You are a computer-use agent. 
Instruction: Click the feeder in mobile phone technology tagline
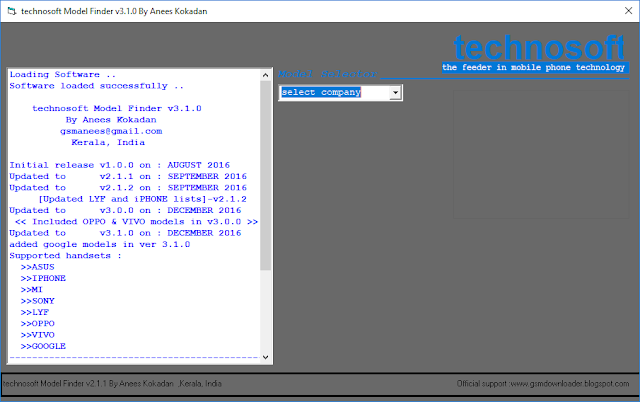pyautogui.click(x=533, y=67)
